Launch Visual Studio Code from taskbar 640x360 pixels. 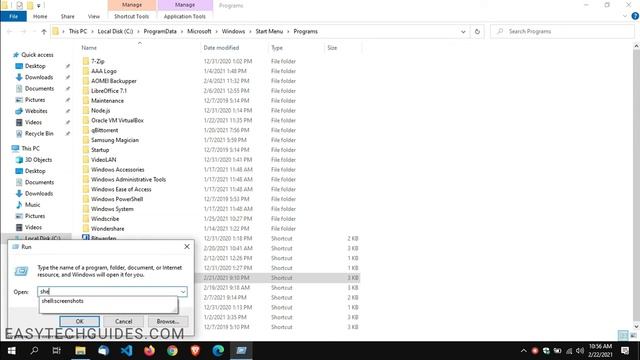127,351
